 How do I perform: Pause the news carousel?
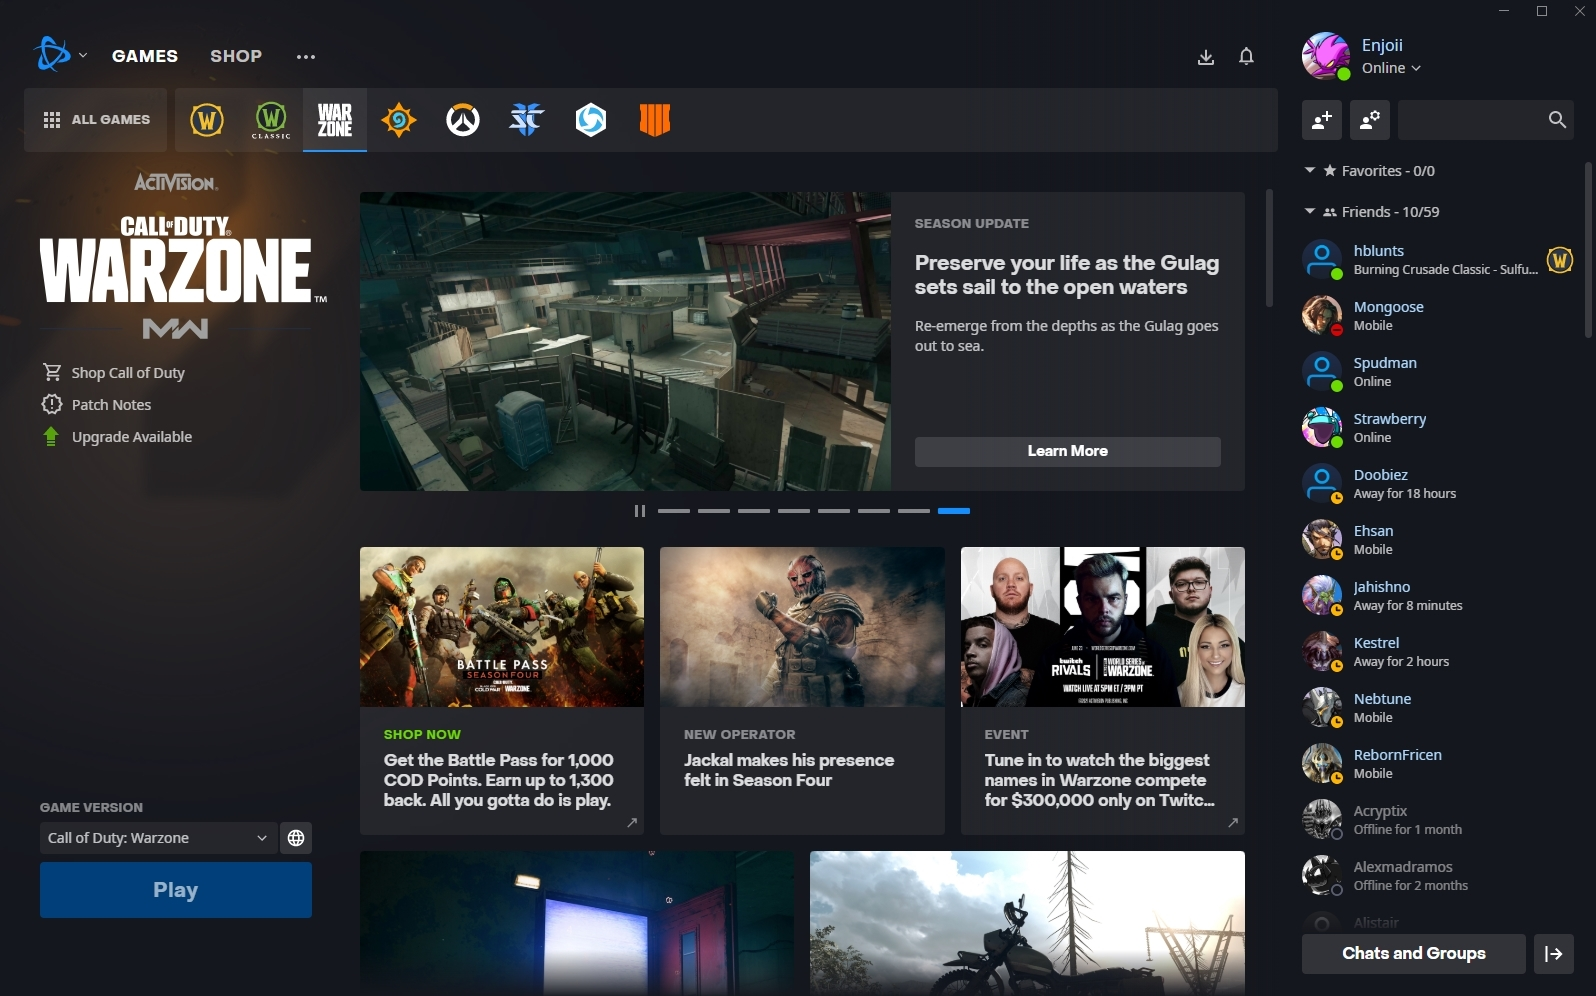640,511
